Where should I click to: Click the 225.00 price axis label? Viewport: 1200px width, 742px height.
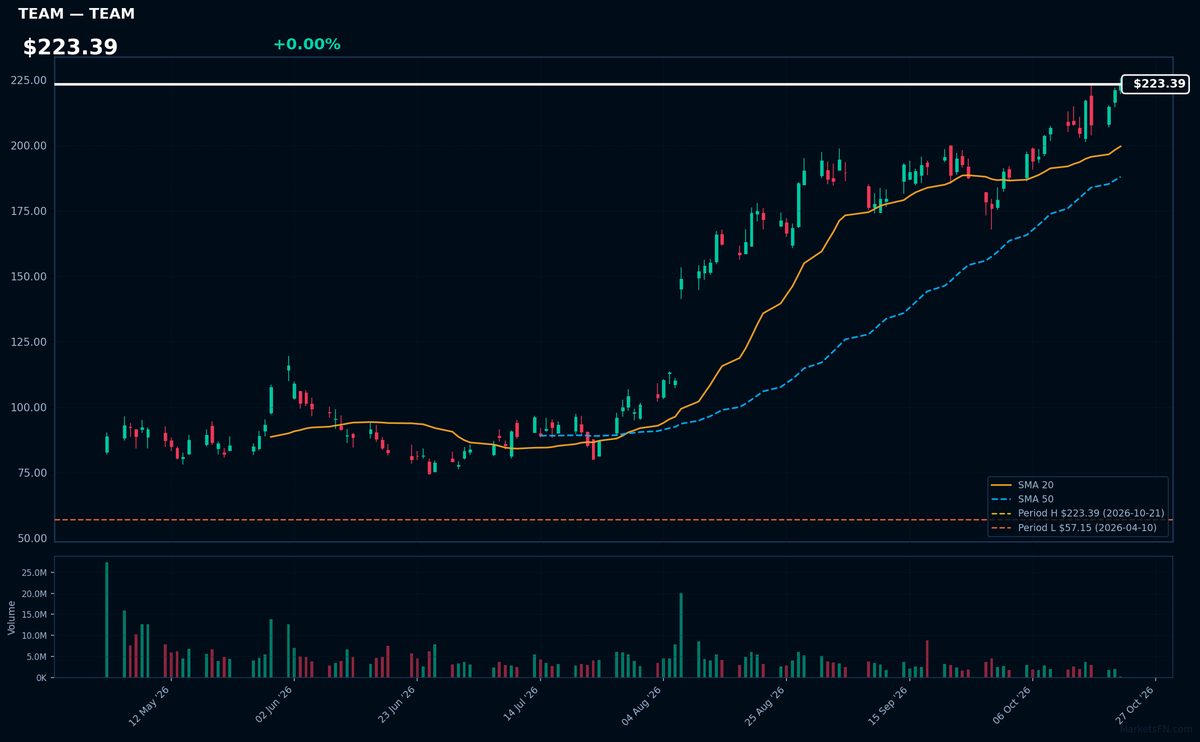click(x=30, y=80)
